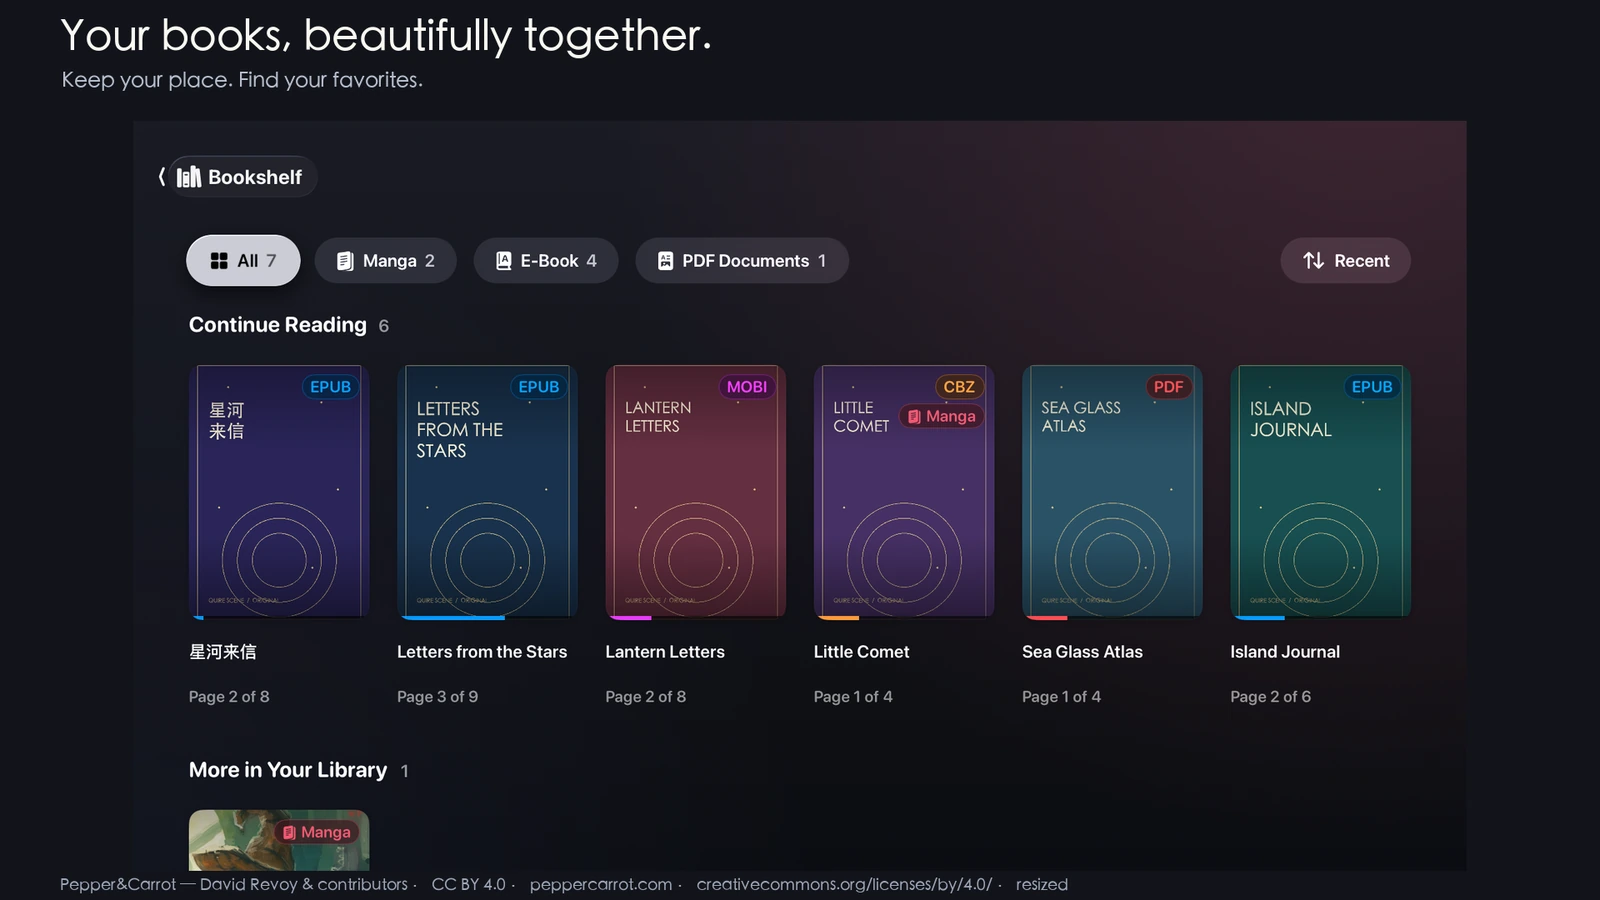Click the PDF badge on Sea Glass Atlas
The image size is (1600, 900).
click(x=1168, y=387)
